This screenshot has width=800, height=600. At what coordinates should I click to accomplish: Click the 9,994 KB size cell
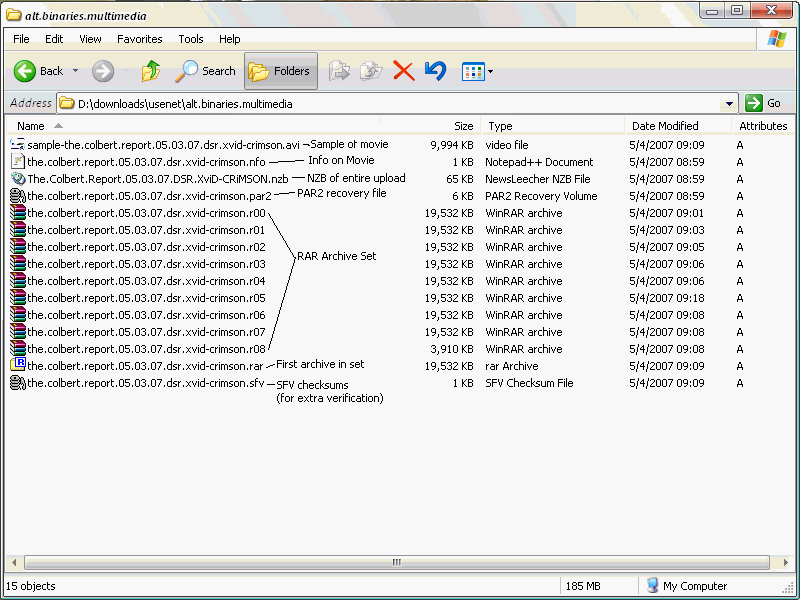pos(452,145)
